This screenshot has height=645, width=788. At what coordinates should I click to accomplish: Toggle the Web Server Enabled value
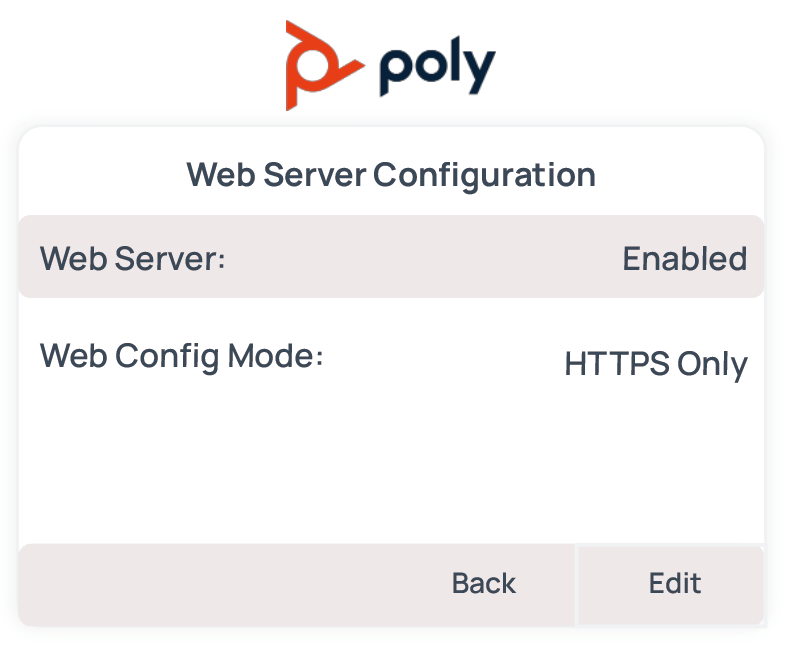pyautogui.click(x=684, y=259)
